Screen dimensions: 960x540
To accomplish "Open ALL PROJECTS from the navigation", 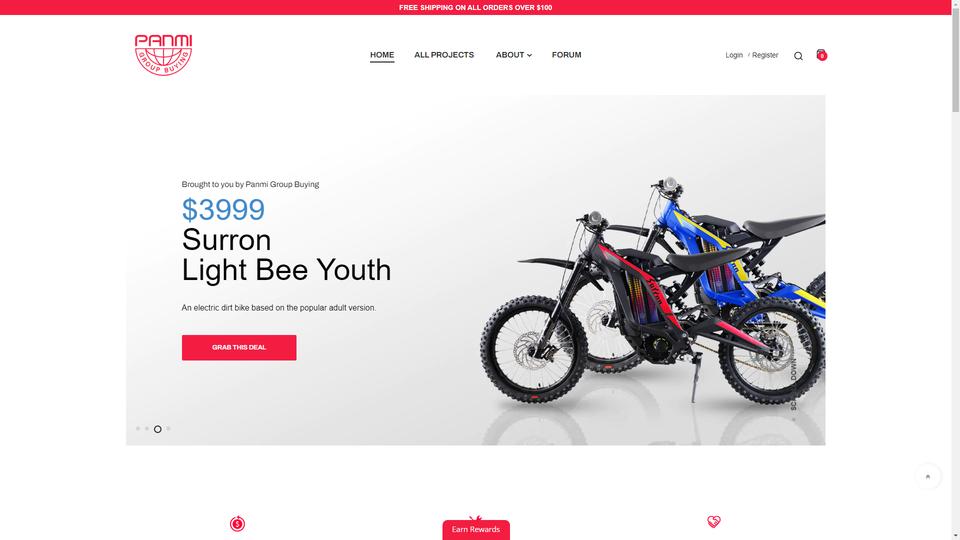I will point(444,55).
